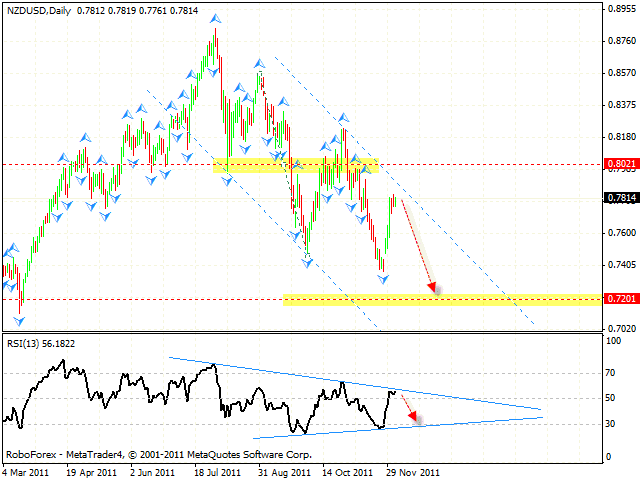Image resolution: width=640 pixels, height=480 pixels.
Task: Click the red 0.7201 price level label
Action: click(621, 299)
